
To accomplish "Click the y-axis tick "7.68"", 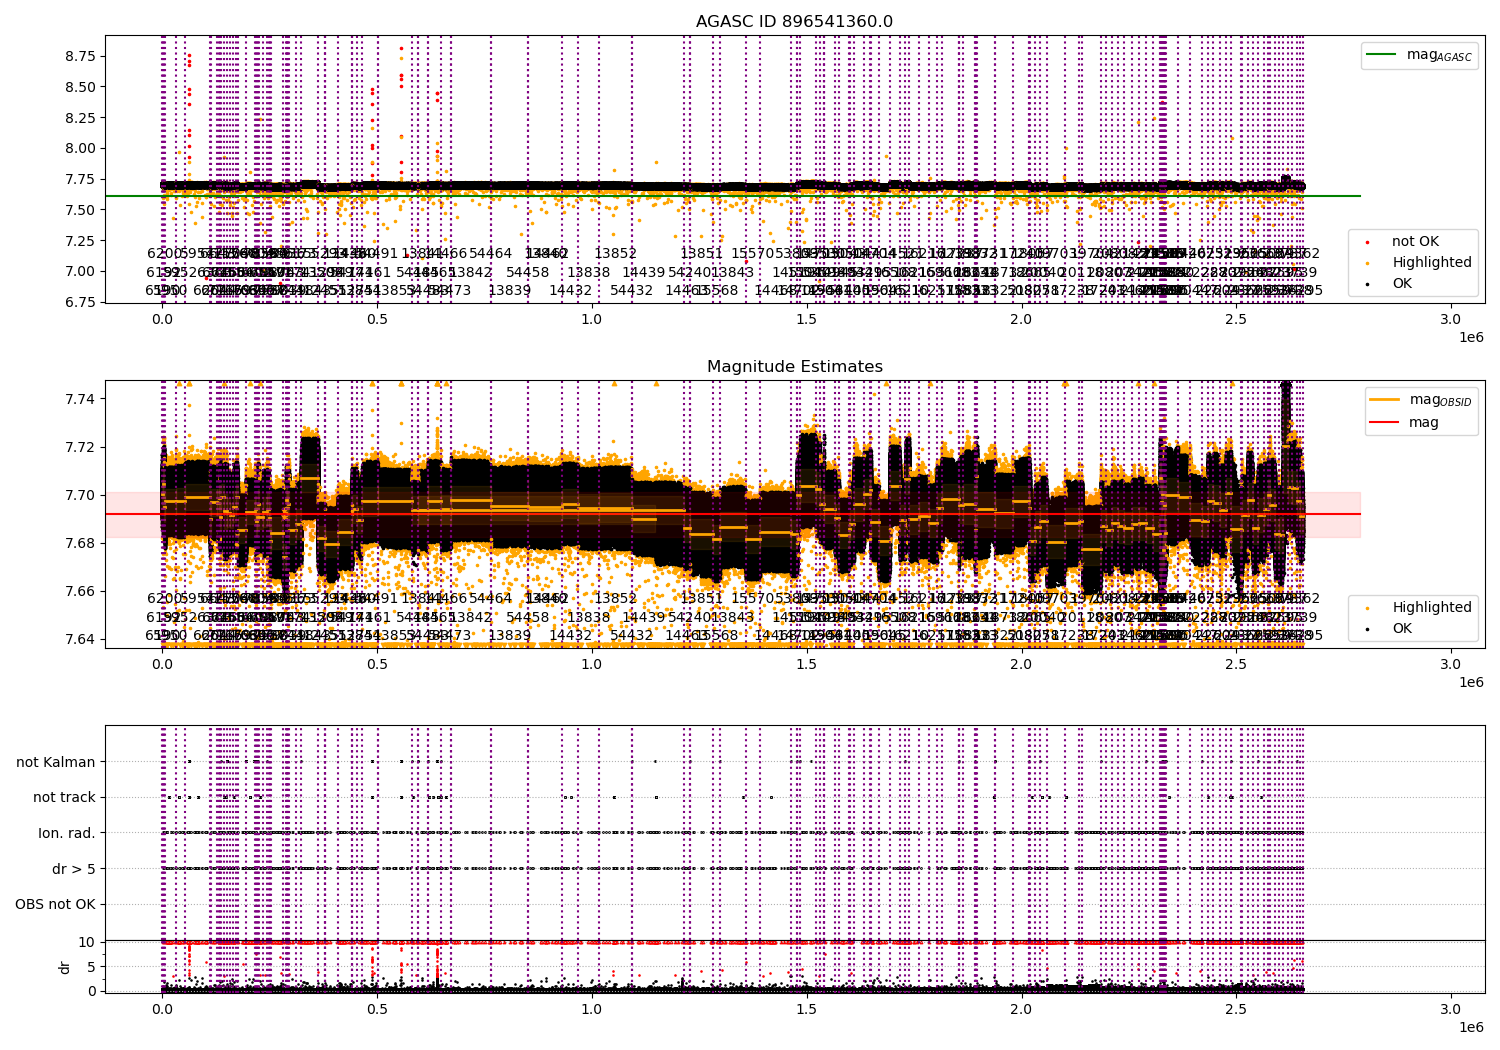I will (80, 543).
